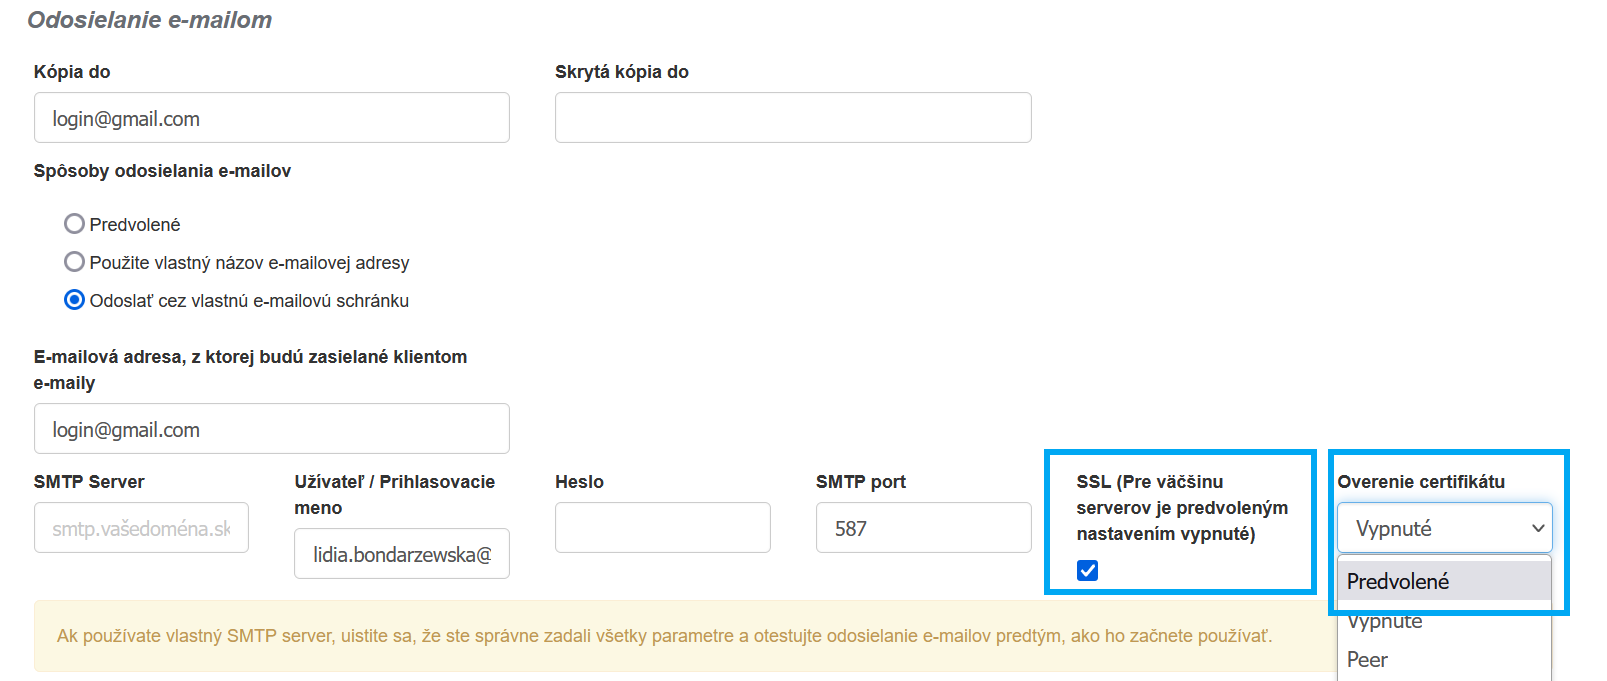This screenshot has height=681, width=1607.
Task: Click the 'Odosielanie e-mailom' section heading
Action: click(x=150, y=20)
